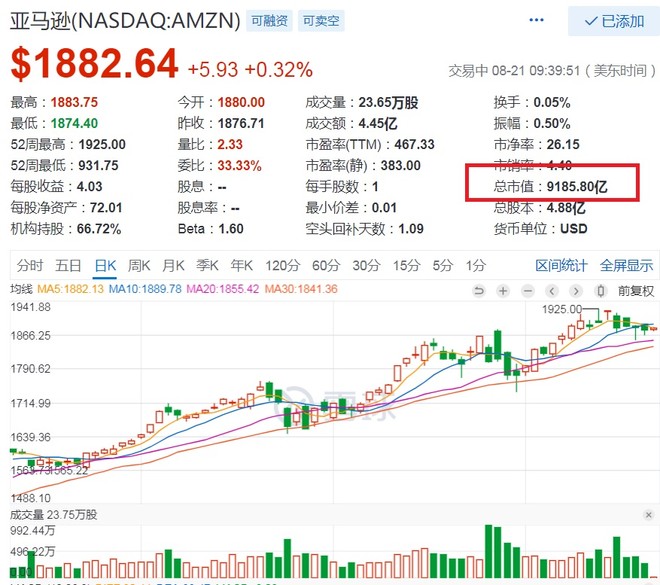660x585 pixels.
Task: Switch to the 30分 interval tab
Action: tap(367, 266)
